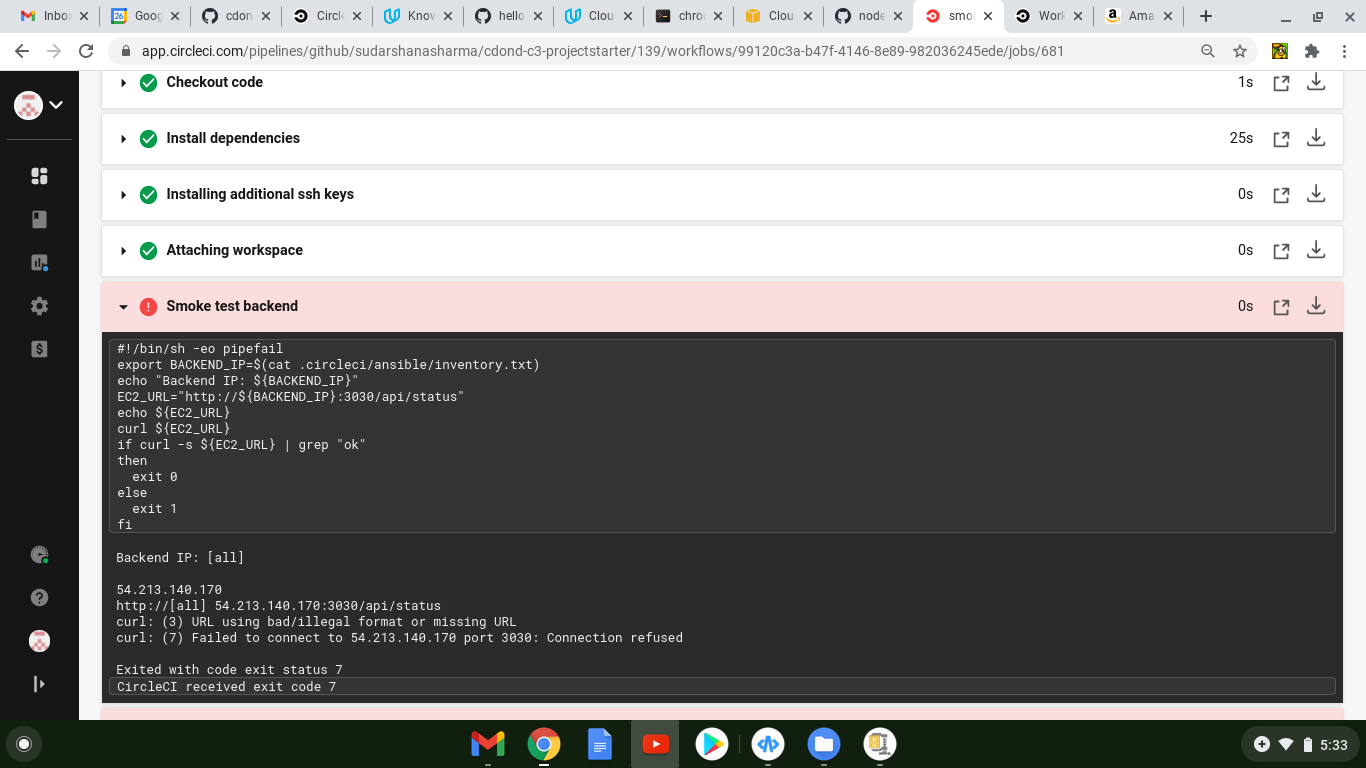Click the 'Connection refused' curl error line

coord(400,638)
